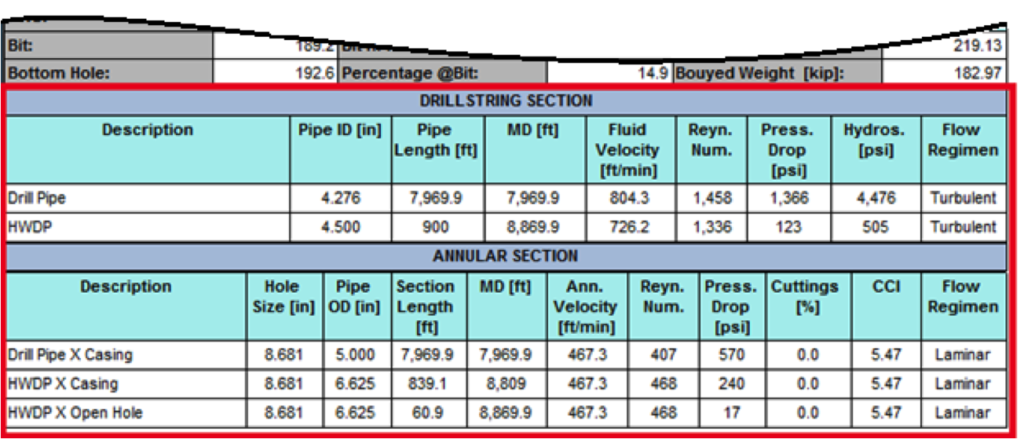Select hydrostatic pressure value 4,476
Screen dimensions: 1024x439
coord(875,198)
